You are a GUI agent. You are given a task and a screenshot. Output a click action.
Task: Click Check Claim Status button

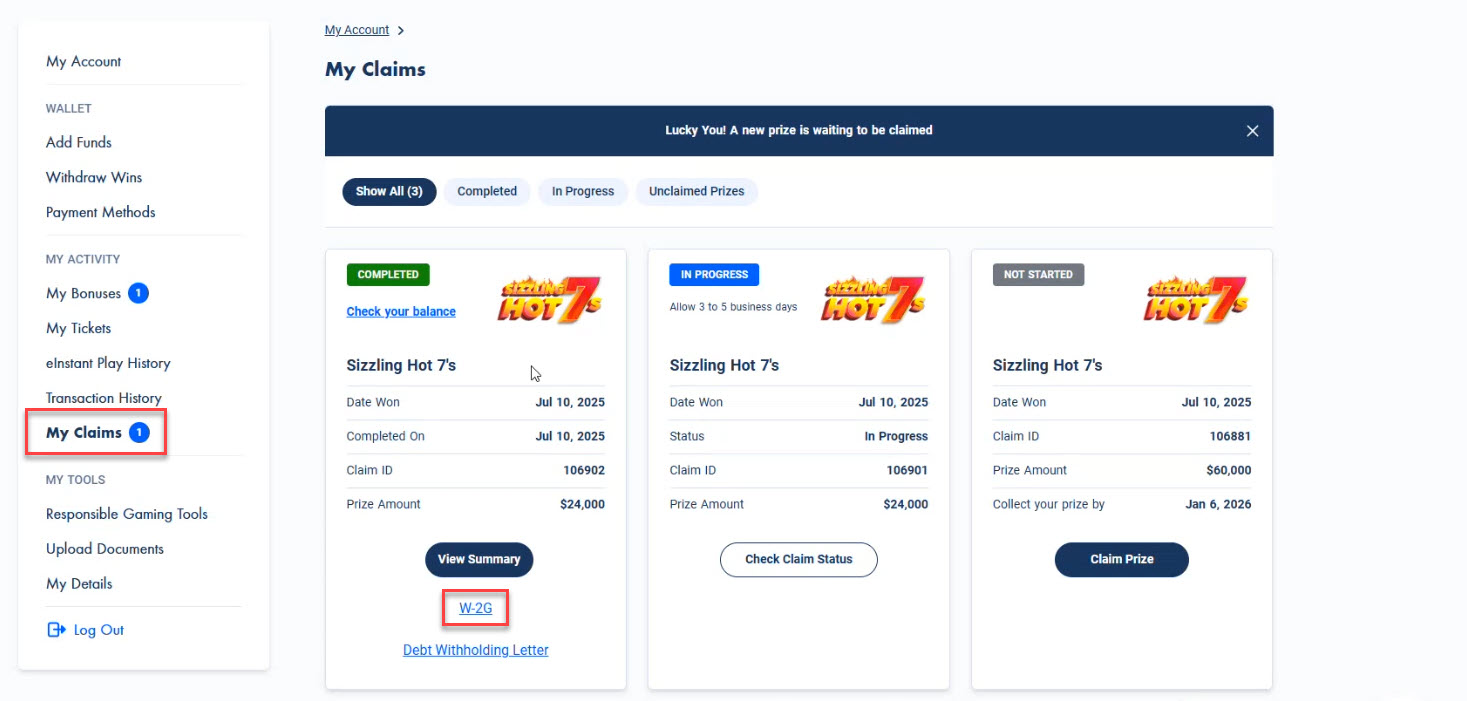pyautogui.click(x=799, y=559)
